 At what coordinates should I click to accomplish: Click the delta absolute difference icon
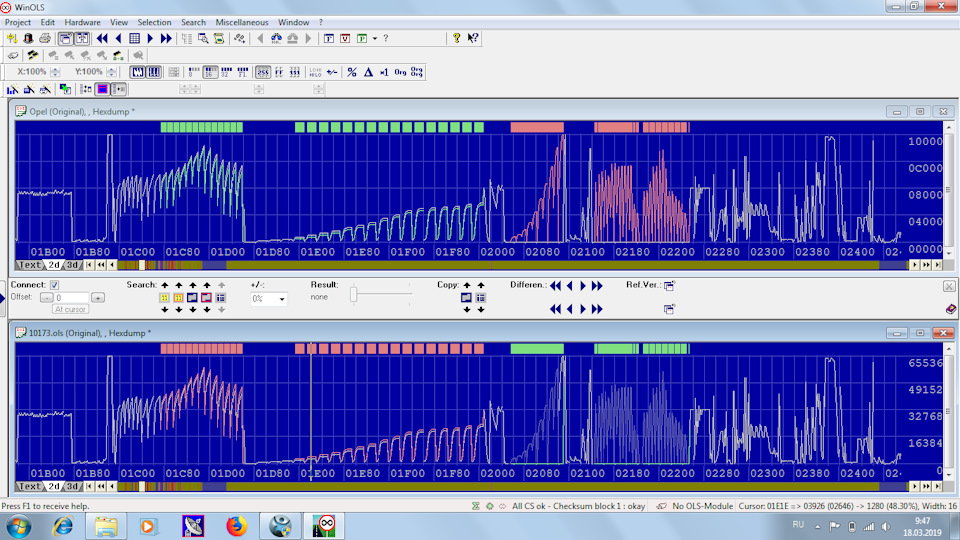368,72
